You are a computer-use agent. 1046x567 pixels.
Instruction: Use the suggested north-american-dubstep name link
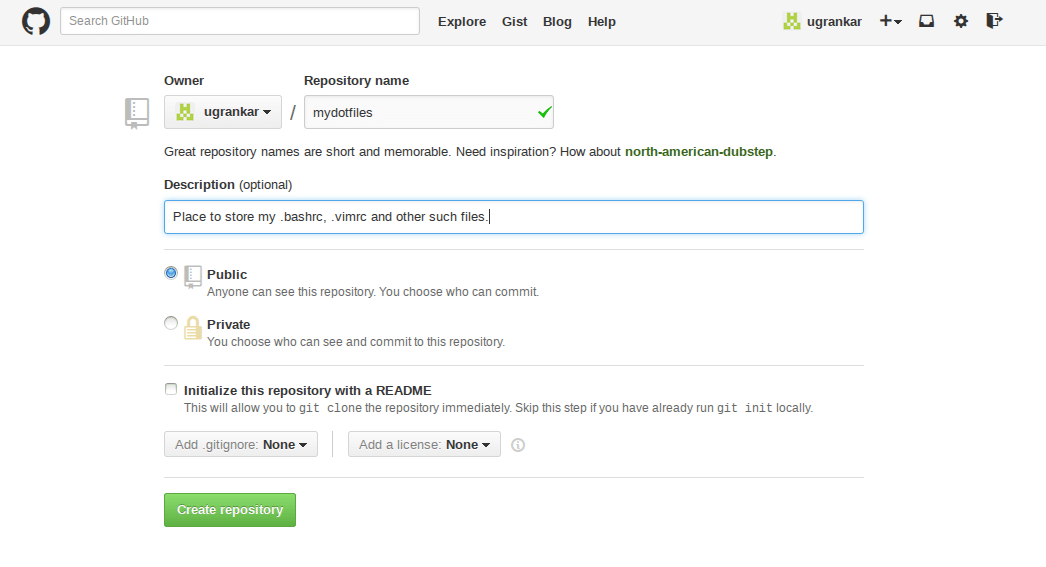[699, 152]
